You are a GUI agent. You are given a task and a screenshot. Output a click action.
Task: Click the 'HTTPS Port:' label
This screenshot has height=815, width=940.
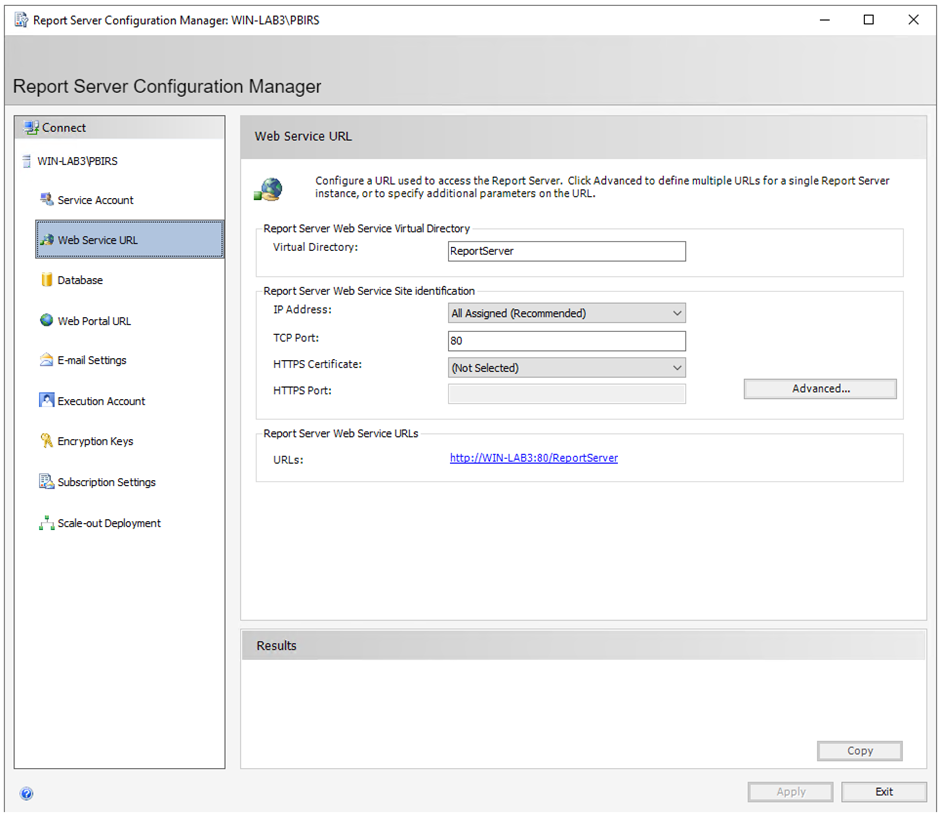coord(302,390)
